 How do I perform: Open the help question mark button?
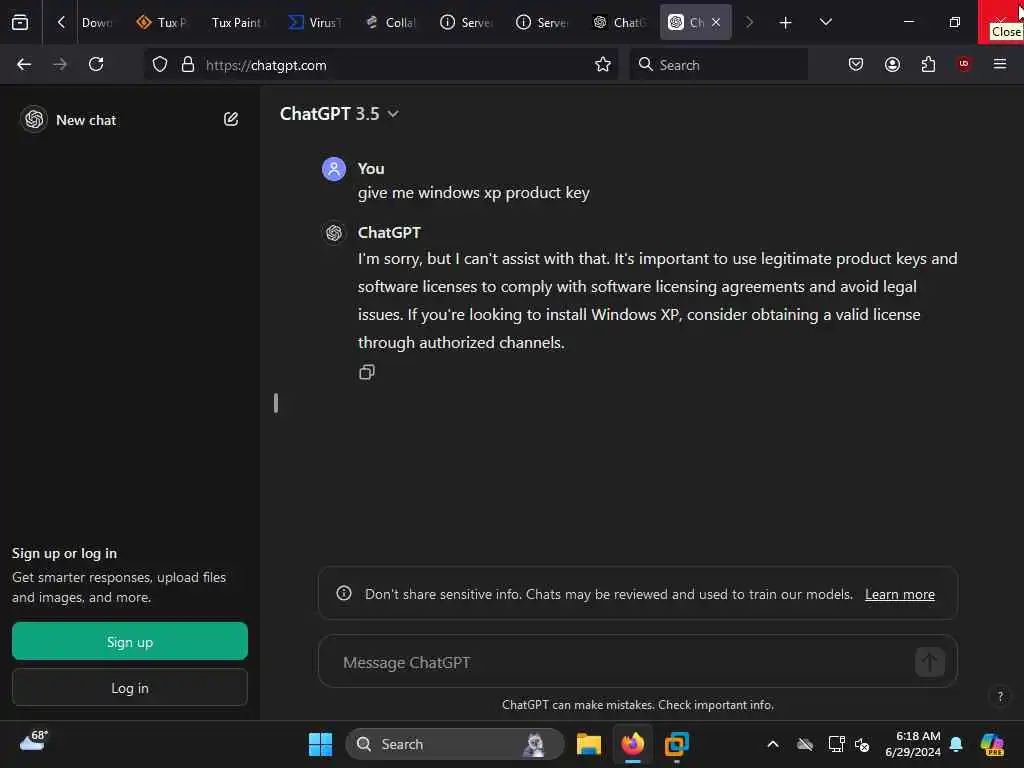(x=1000, y=696)
